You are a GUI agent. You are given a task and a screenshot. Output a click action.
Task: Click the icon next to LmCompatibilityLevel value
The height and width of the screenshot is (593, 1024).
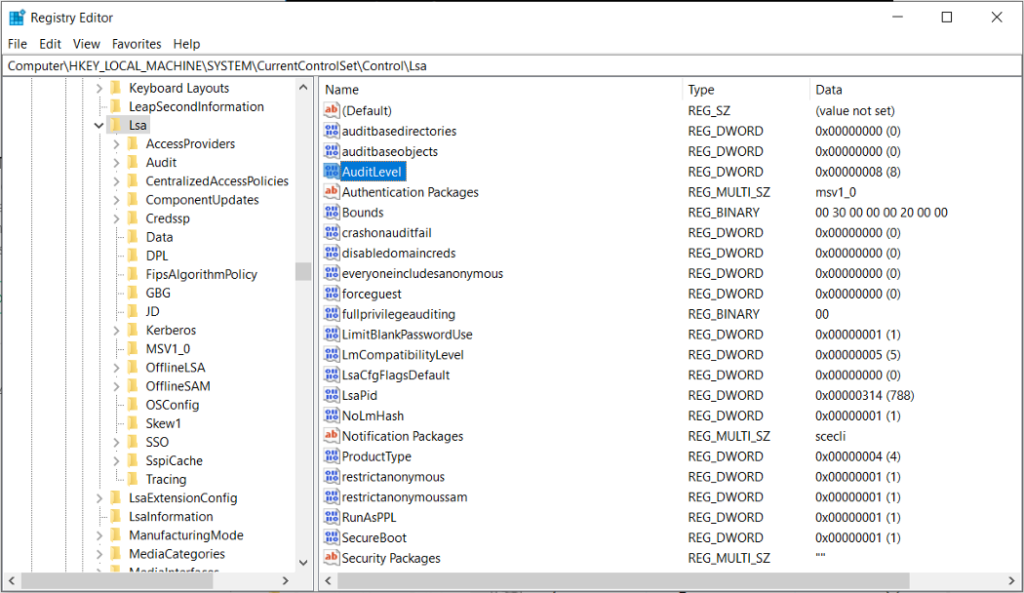(x=332, y=355)
